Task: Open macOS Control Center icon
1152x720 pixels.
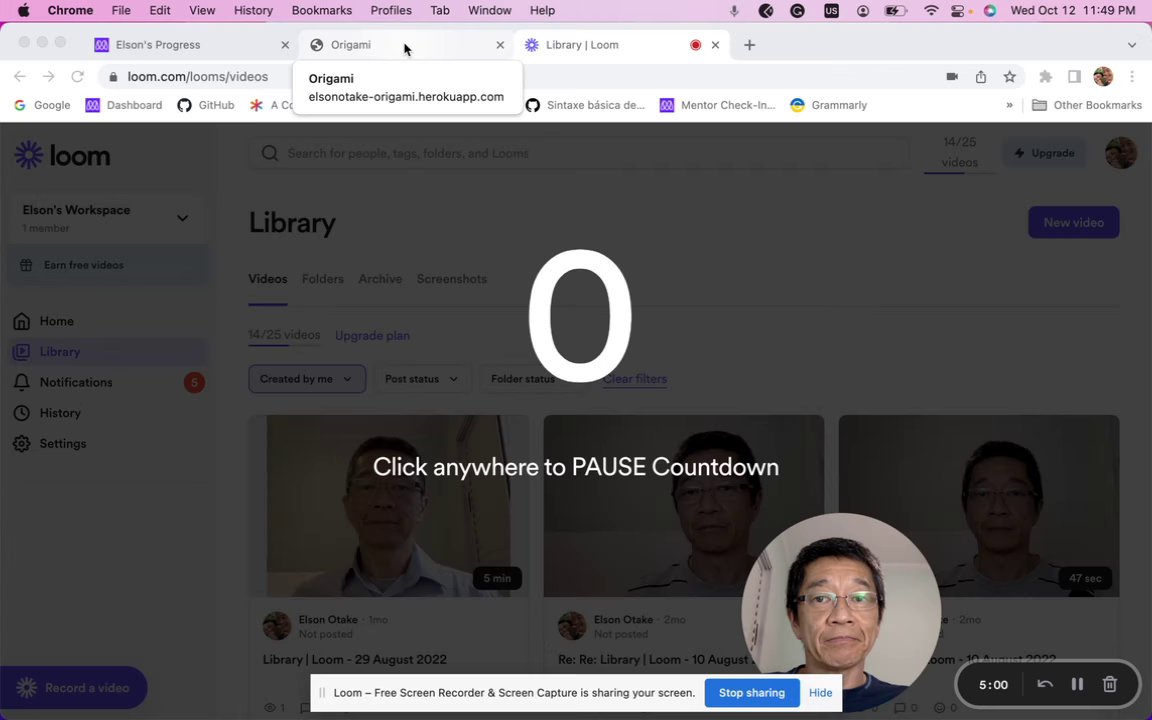Action: pyautogui.click(x=958, y=10)
